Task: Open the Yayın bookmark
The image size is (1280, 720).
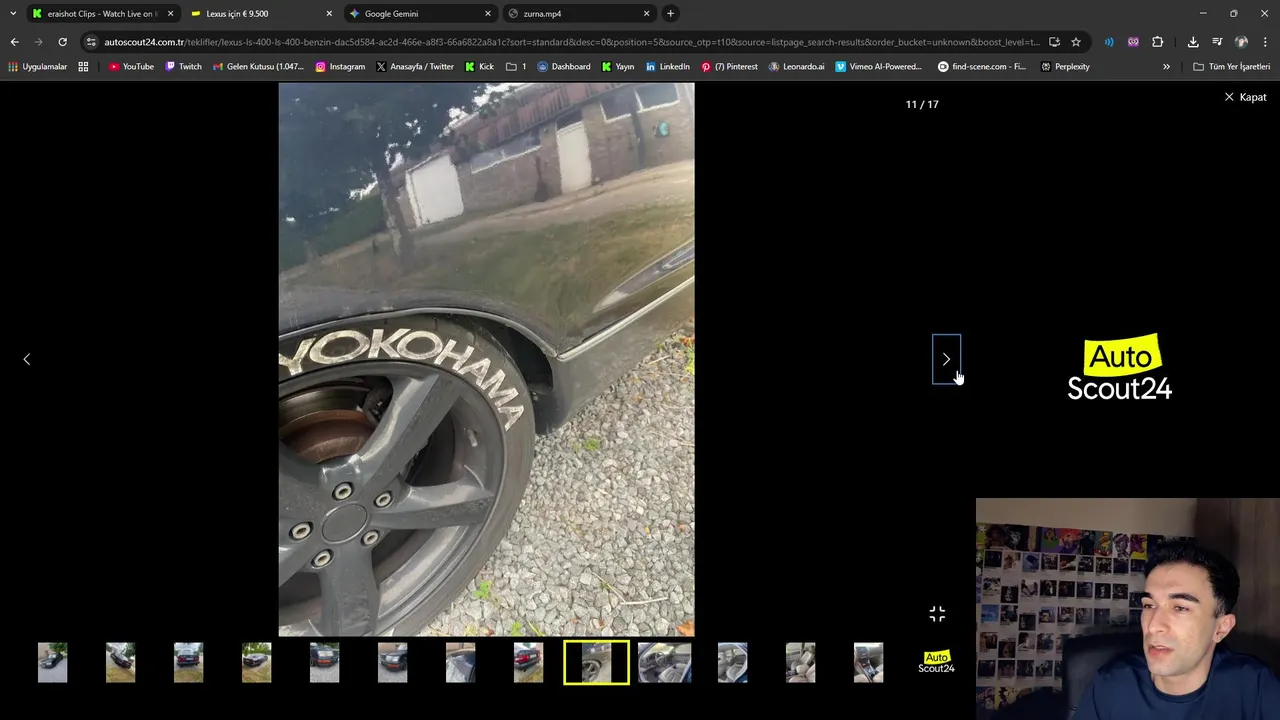Action: [x=617, y=67]
